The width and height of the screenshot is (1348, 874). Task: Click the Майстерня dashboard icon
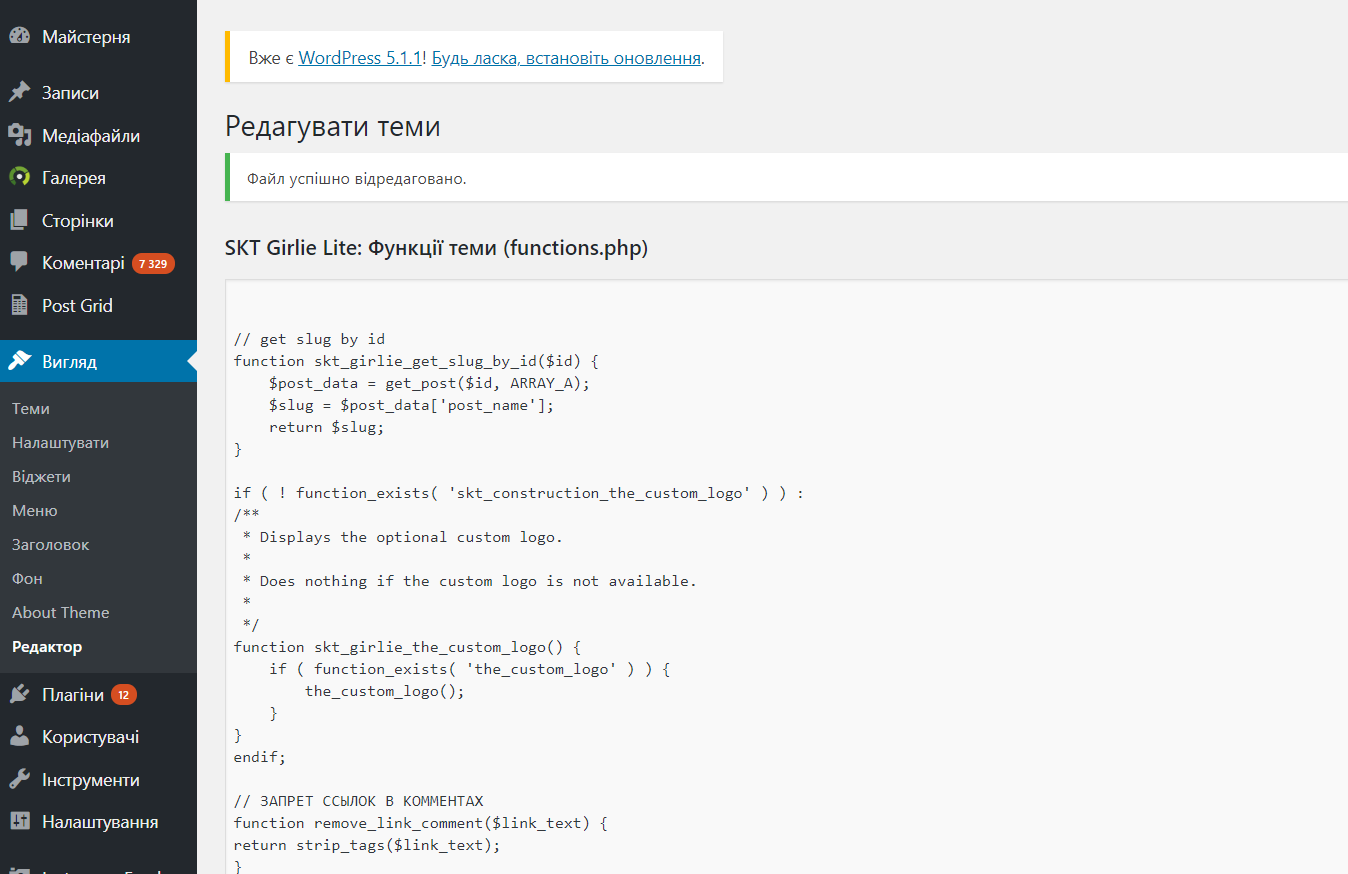(20, 37)
